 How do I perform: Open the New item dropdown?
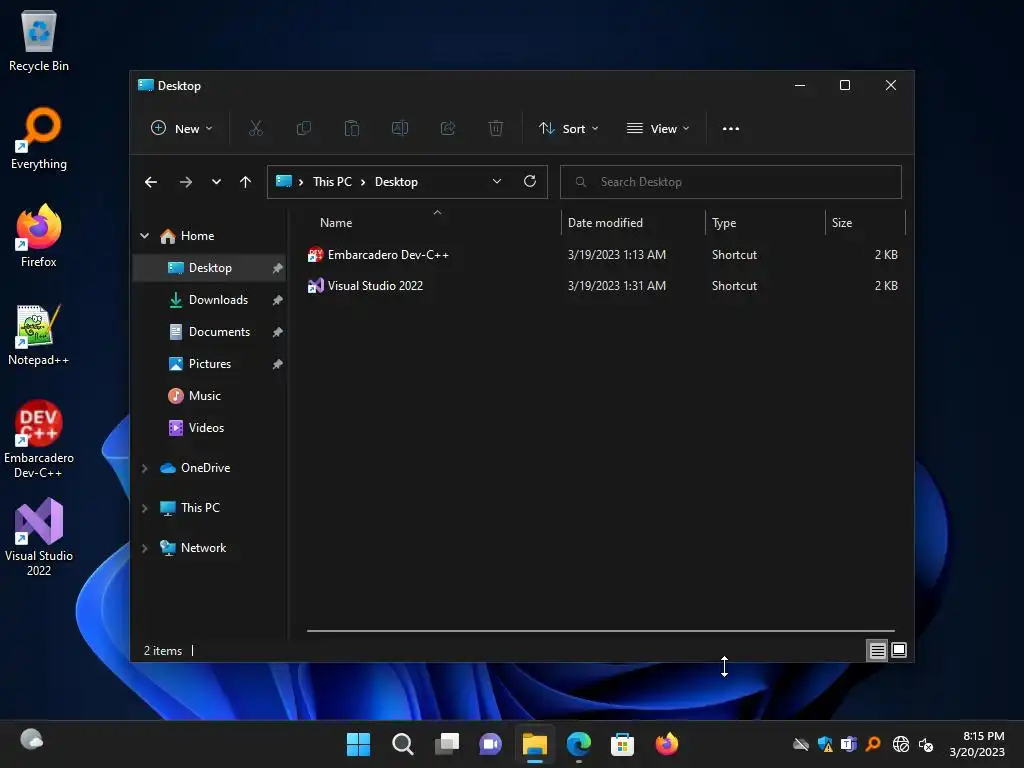(182, 129)
